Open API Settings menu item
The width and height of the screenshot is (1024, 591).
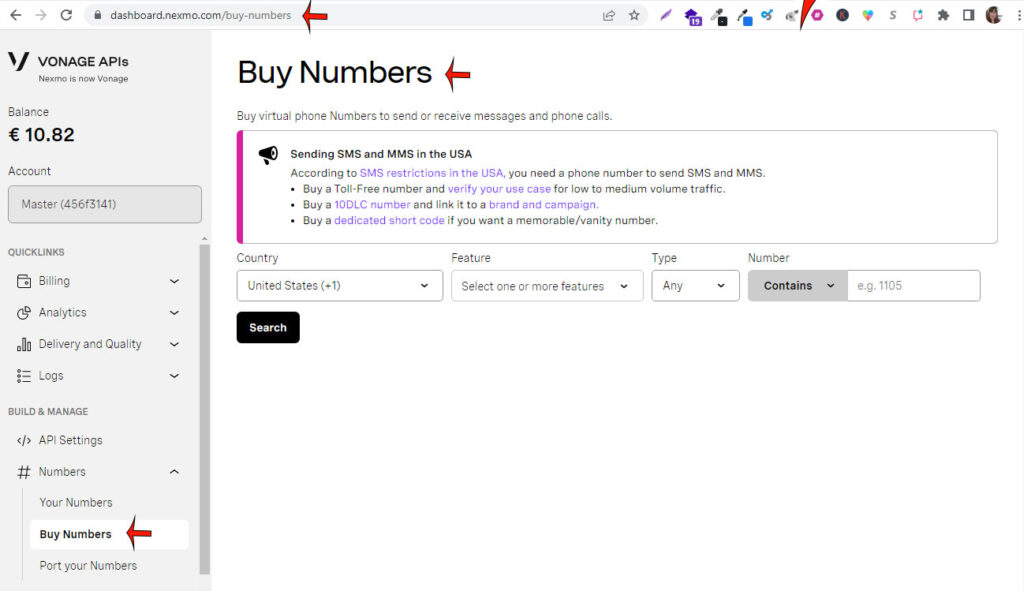71,440
